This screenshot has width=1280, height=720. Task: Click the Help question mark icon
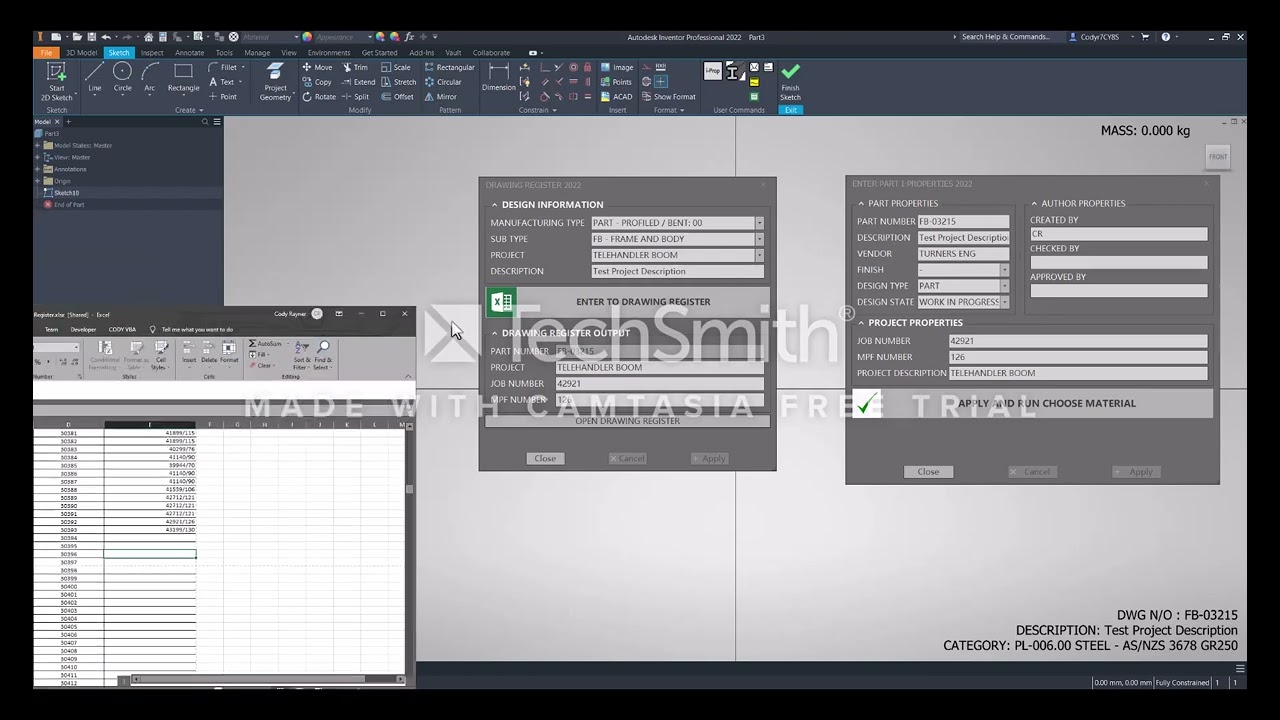1166,37
